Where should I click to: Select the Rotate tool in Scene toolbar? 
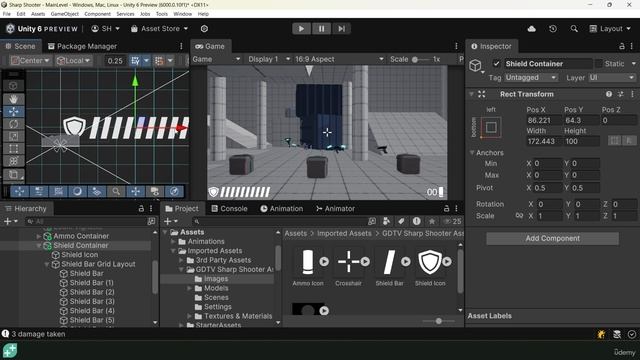pos(13,124)
